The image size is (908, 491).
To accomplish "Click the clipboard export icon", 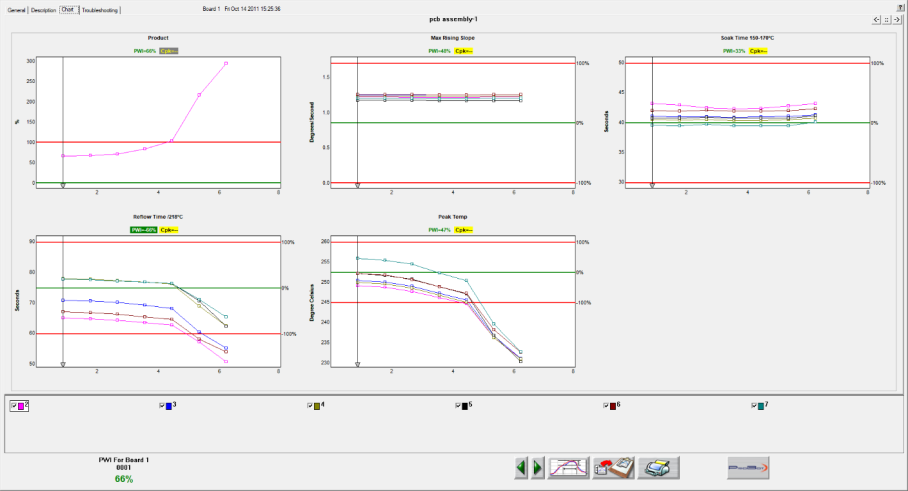I will coord(612,467).
